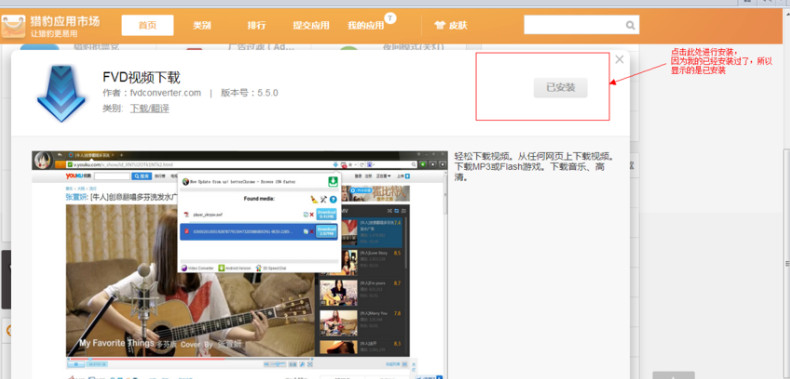Close the FVD视频下载 detail dialog

click(620, 59)
